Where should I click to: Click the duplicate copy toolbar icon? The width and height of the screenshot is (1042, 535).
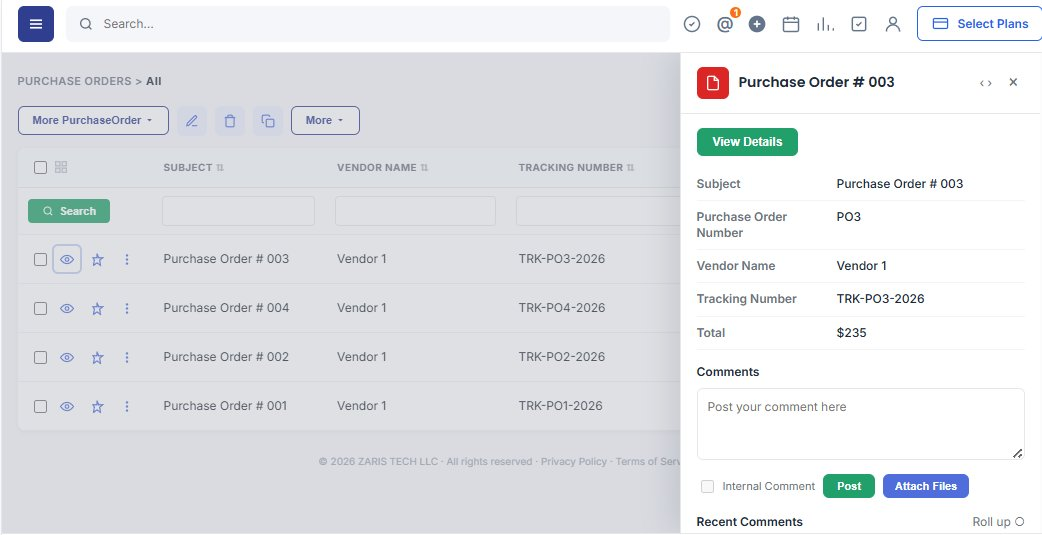coord(268,121)
